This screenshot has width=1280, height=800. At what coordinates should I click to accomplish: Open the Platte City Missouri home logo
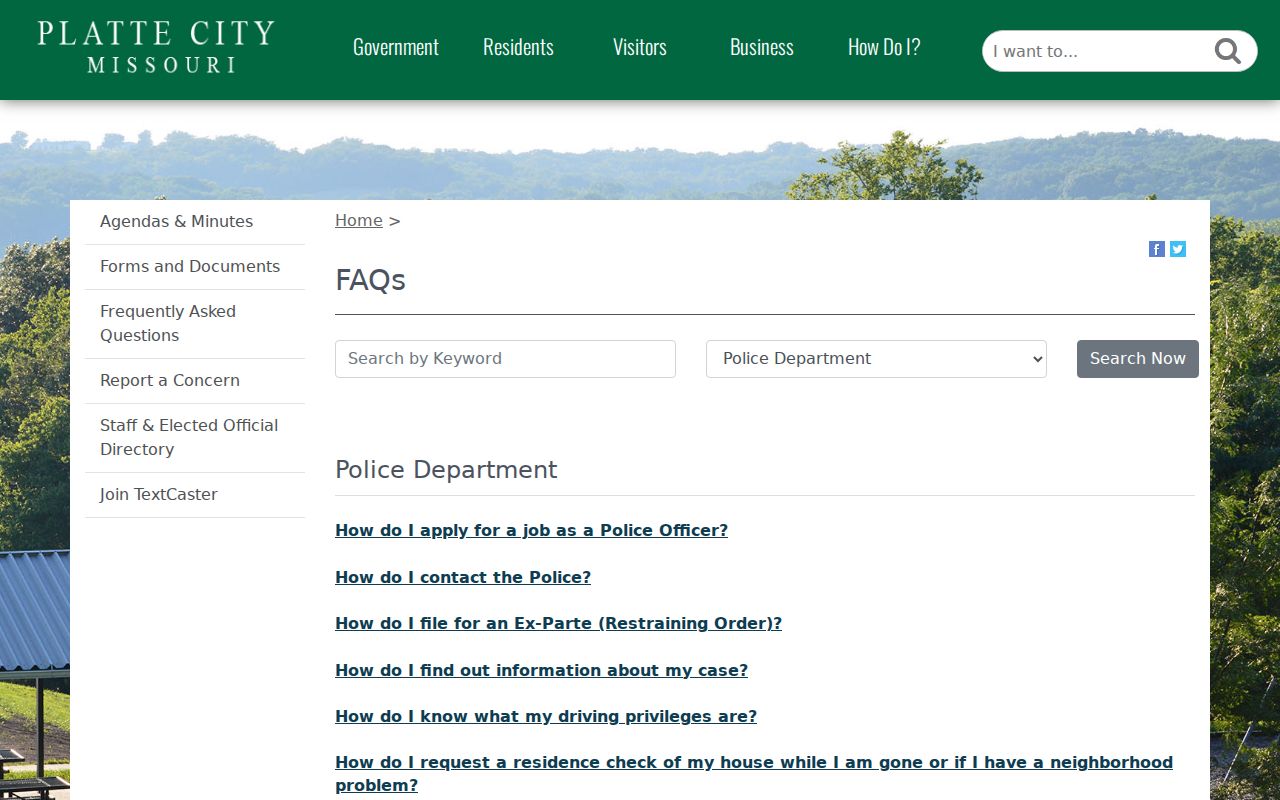click(x=156, y=47)
